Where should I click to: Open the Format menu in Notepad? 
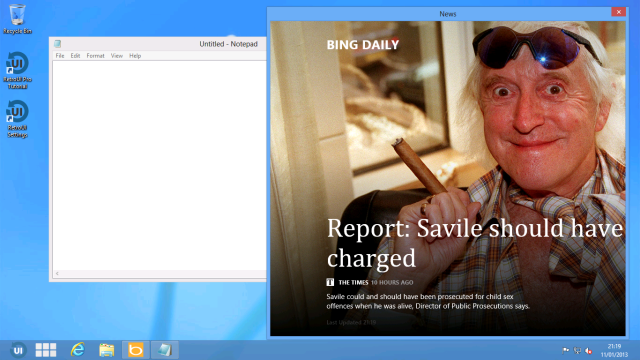coord(96,56)
